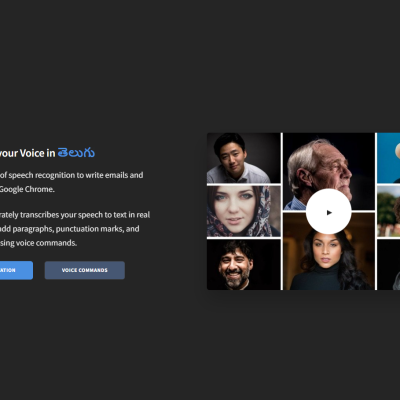The image size is (400, 400).
Task: Click the line about paragraphs and punctuation marks
Action: pyautogui.click(x=69, y=229)
